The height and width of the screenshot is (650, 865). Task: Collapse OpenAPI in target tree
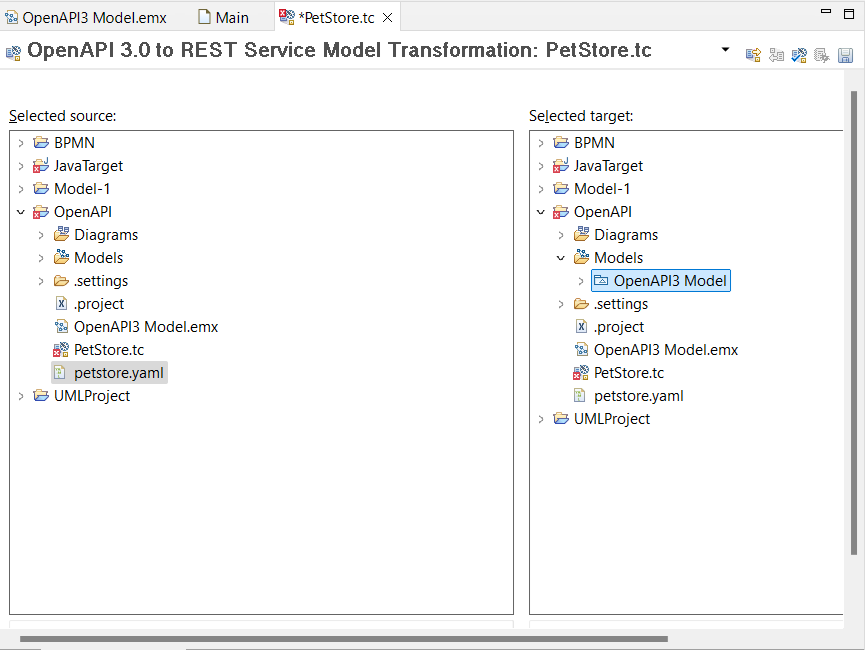click(541, 212)
